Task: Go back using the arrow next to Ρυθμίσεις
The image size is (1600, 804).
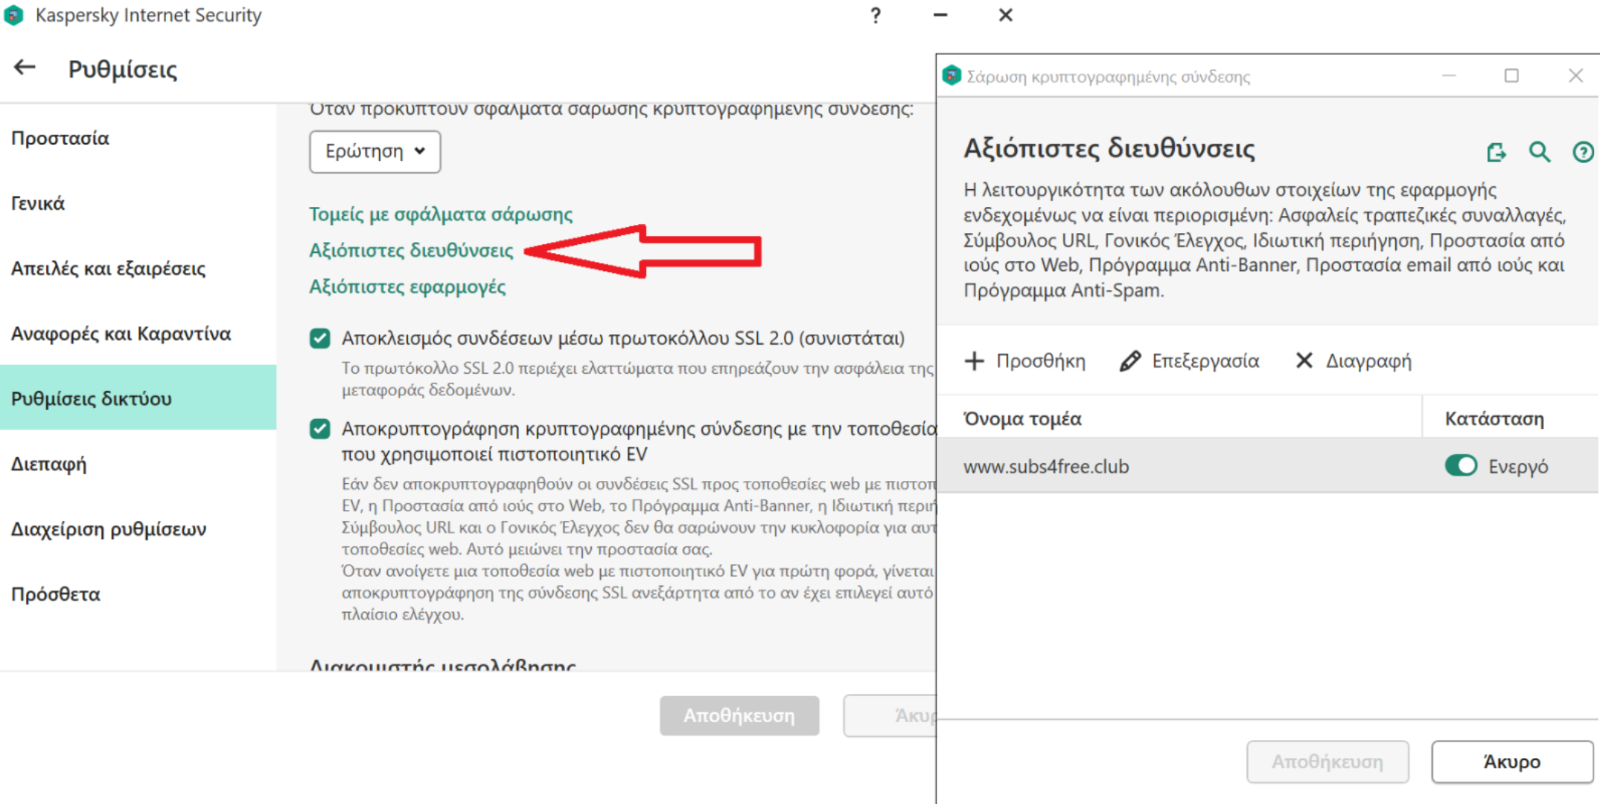Action: point(25,67)
